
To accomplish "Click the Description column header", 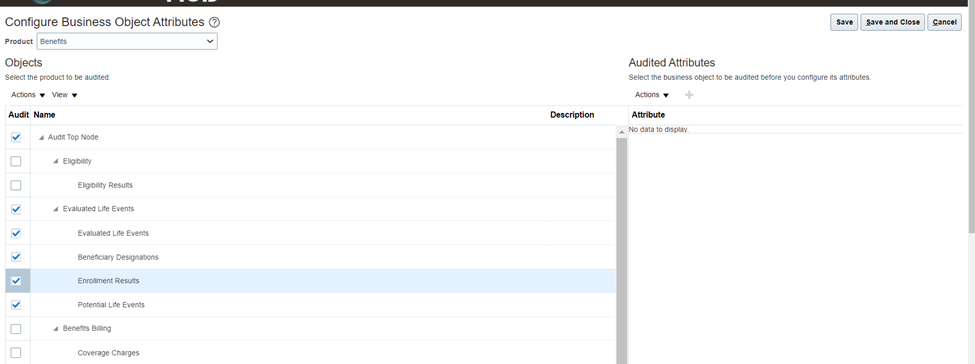I will [x=572, y=115].
